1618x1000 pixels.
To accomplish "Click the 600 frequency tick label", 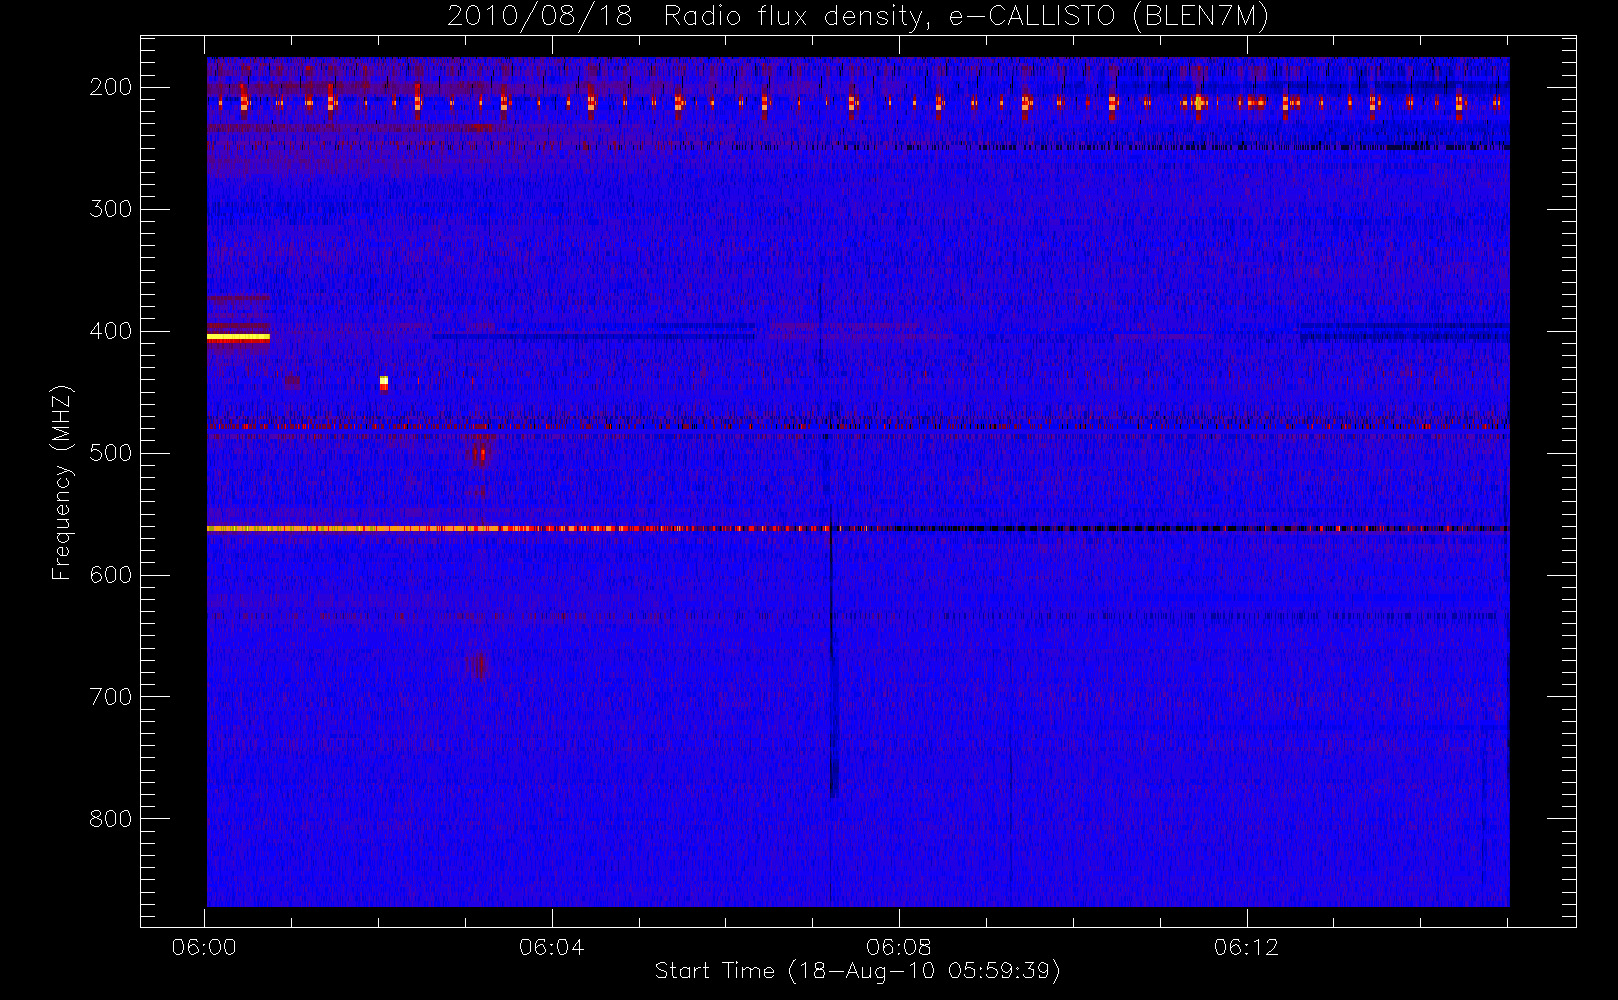I will tap(110, 575).
